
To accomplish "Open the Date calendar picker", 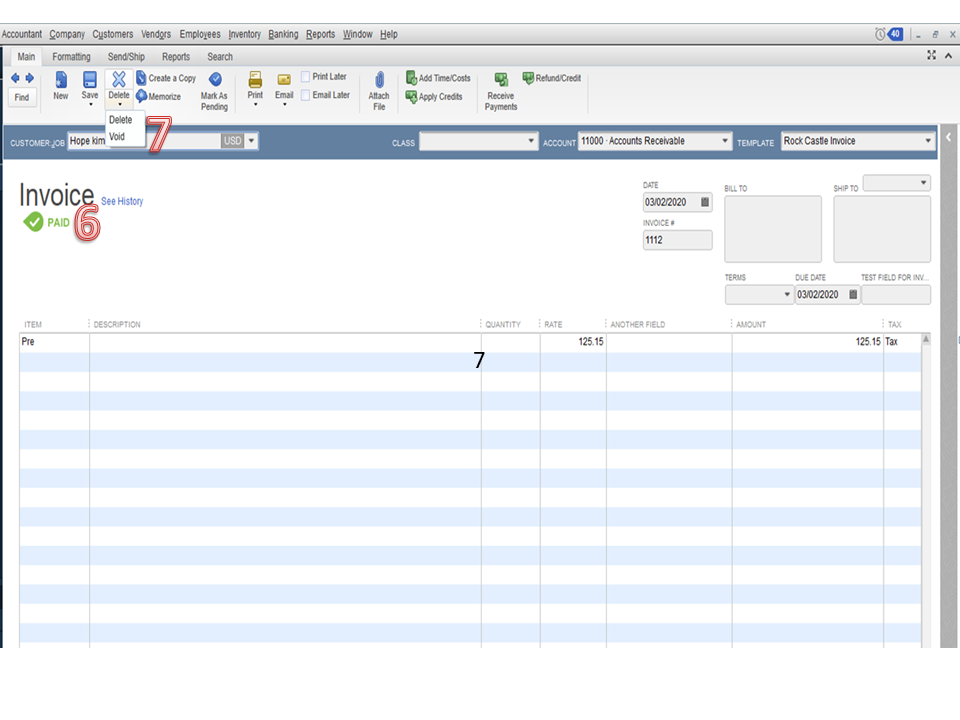I will [x=705, y=202].
